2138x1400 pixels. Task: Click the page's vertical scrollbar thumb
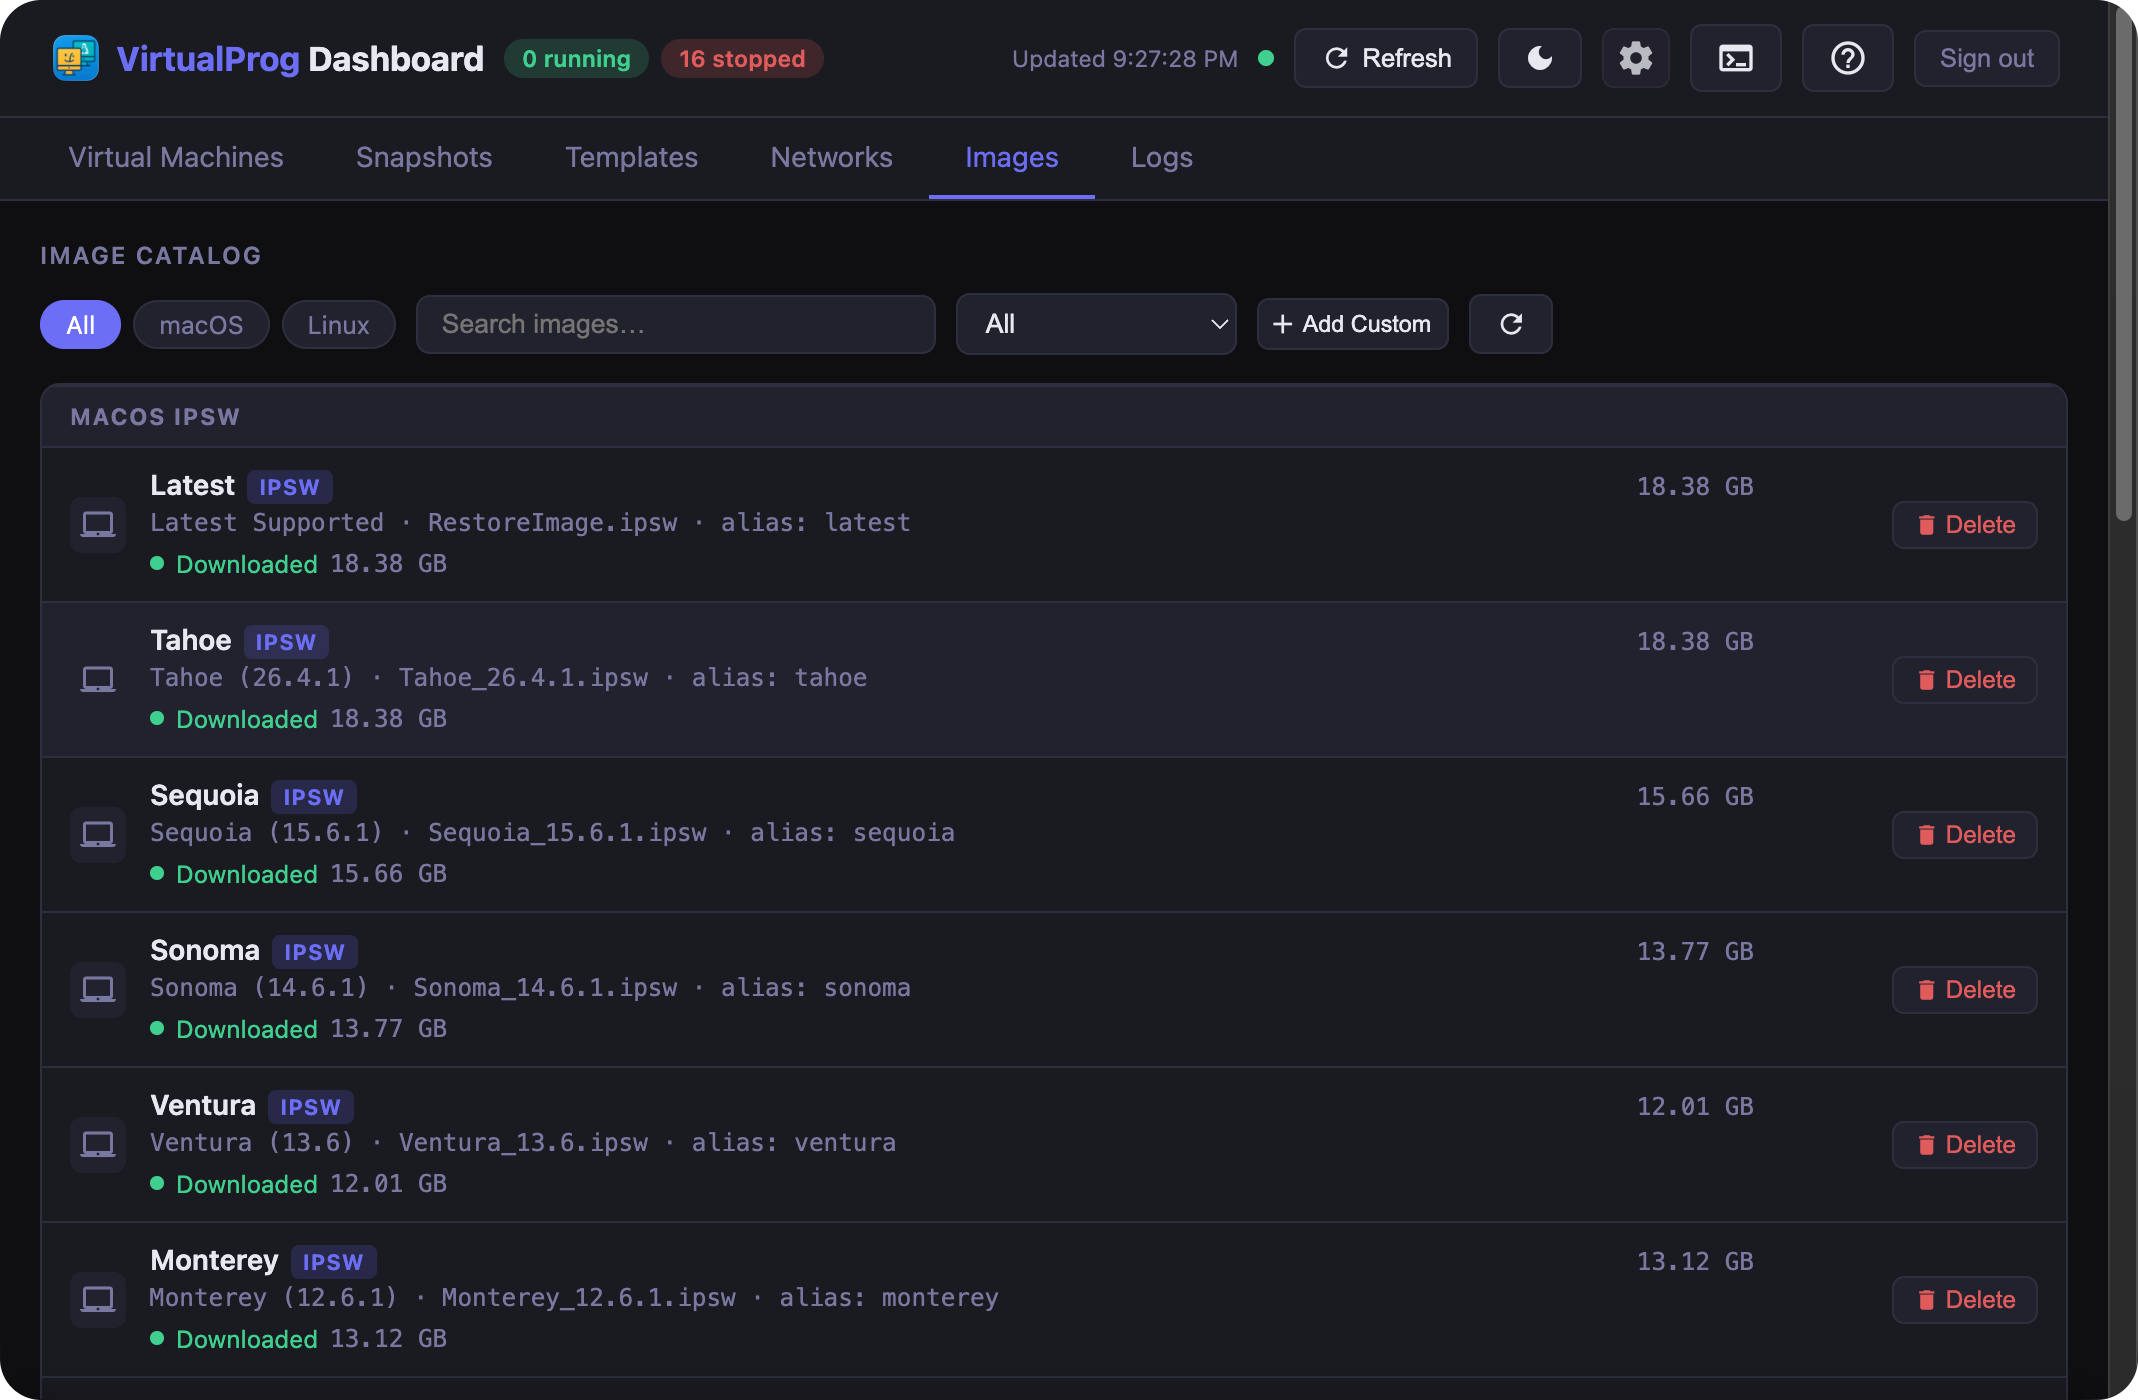[x=2123, y=265]
